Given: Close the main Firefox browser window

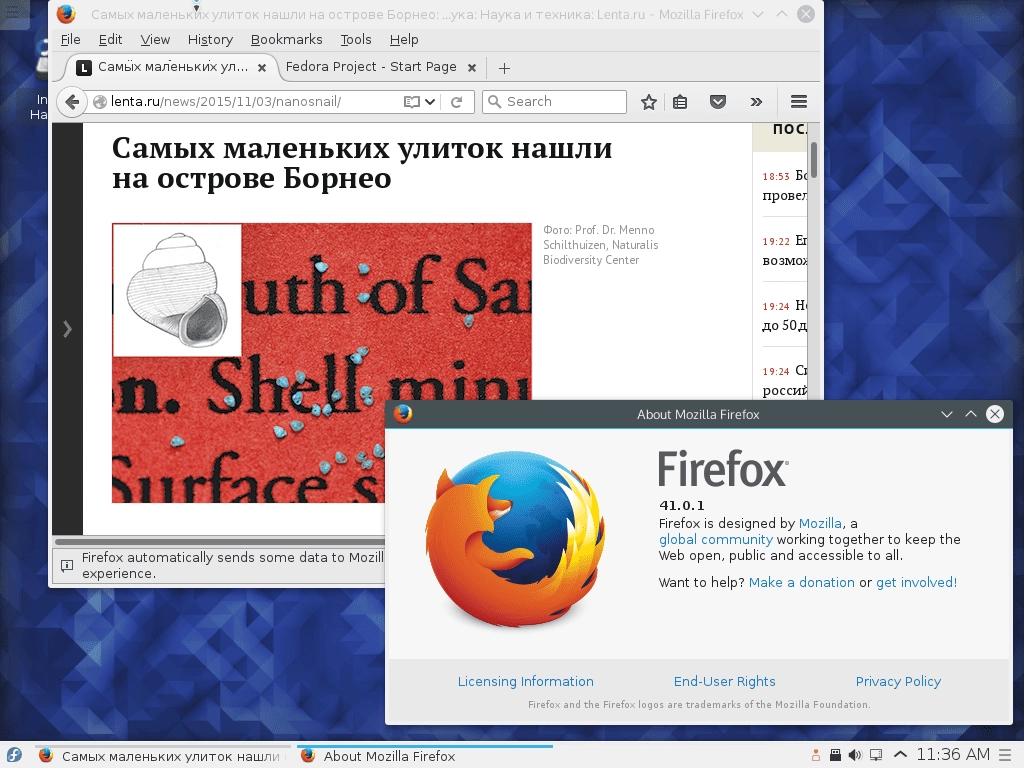Looking at the screenshot, I should 806,14.
